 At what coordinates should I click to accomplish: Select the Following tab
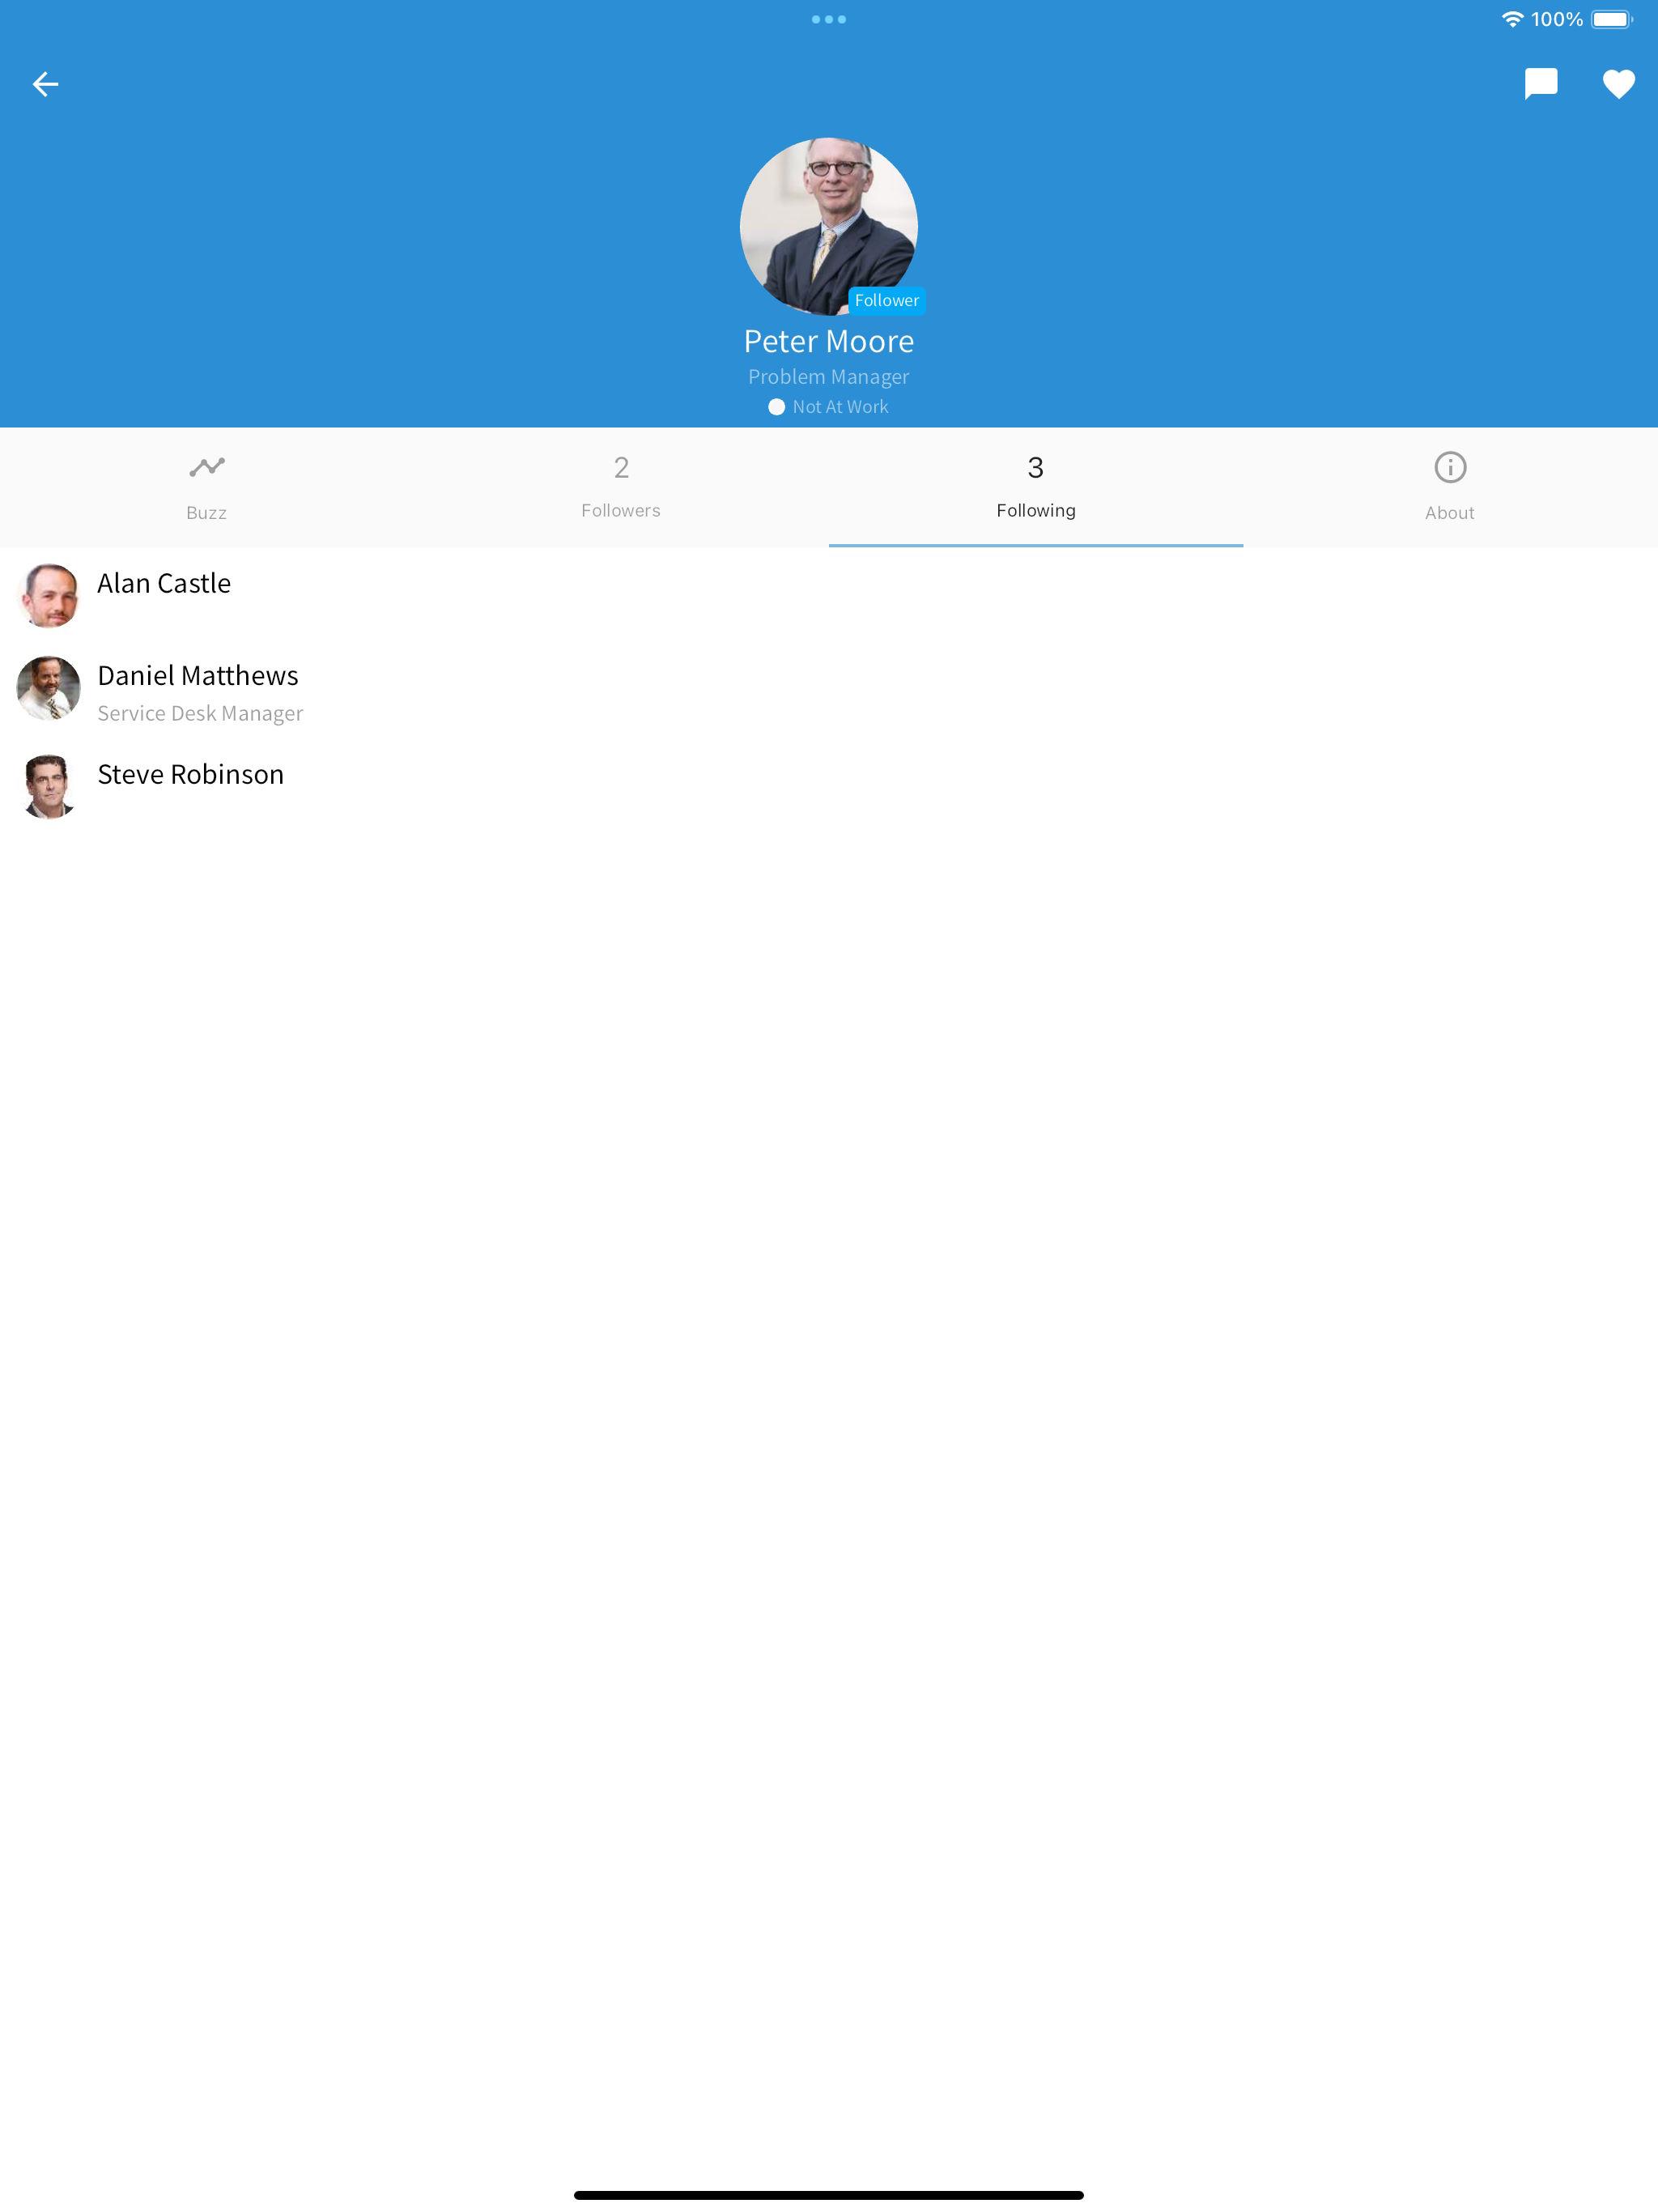(1036, 488)
